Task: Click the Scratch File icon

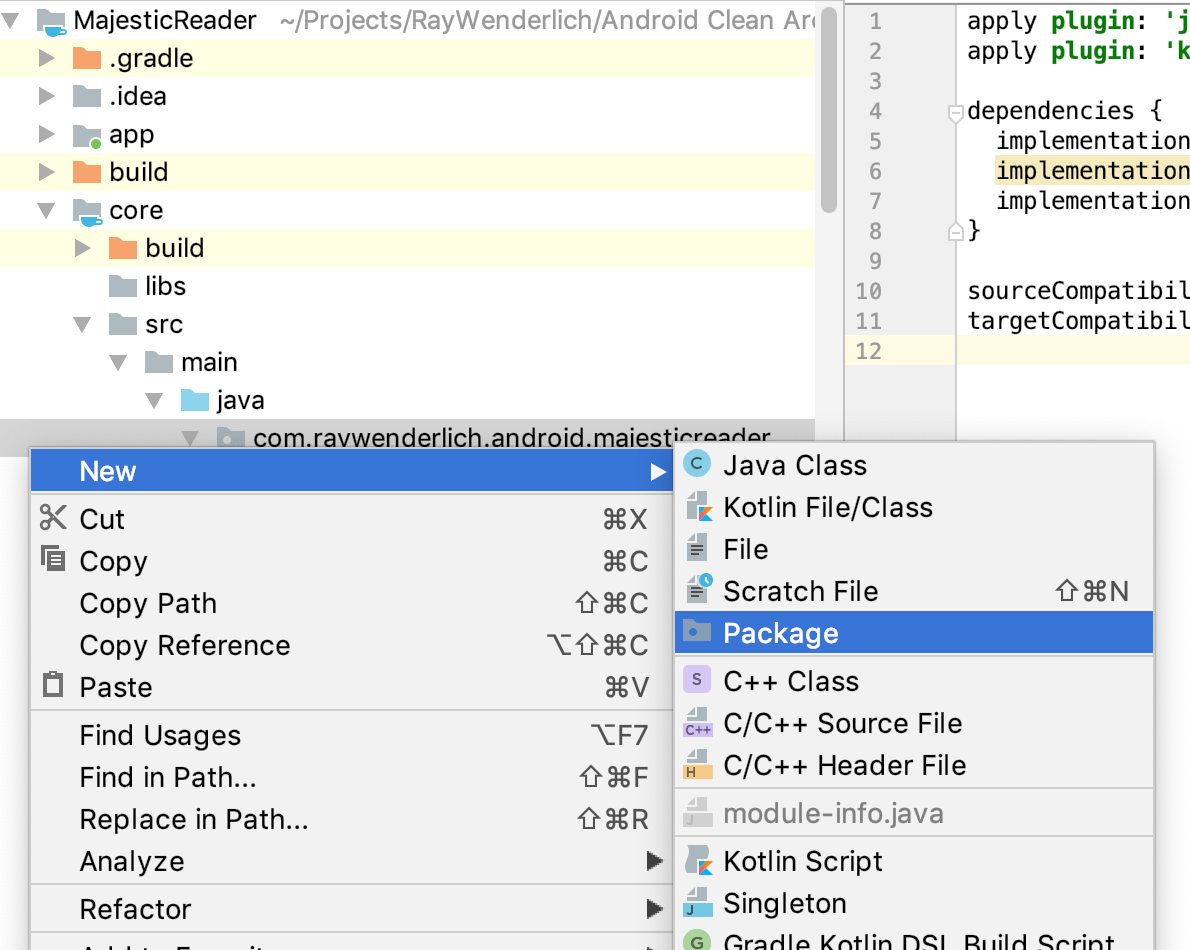Action: (x=698, y=590)
